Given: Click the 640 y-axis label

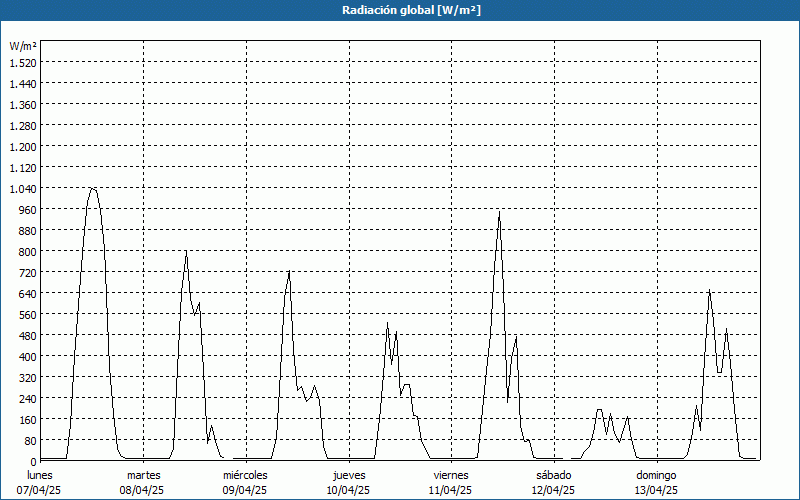Looking at the screenshot, I should [x=28, y=293].
